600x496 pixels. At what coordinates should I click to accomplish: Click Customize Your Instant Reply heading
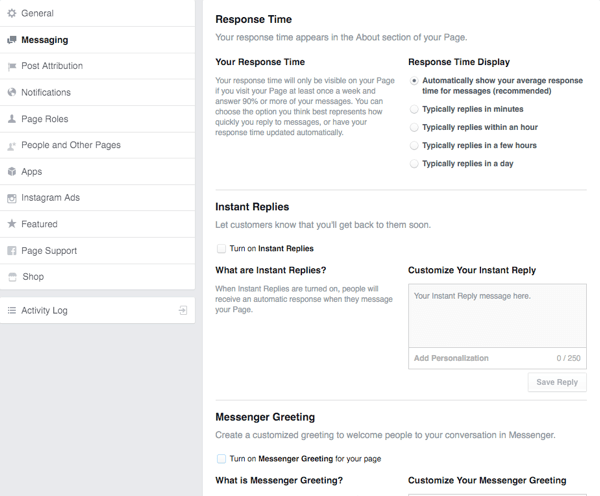point(472,271)
